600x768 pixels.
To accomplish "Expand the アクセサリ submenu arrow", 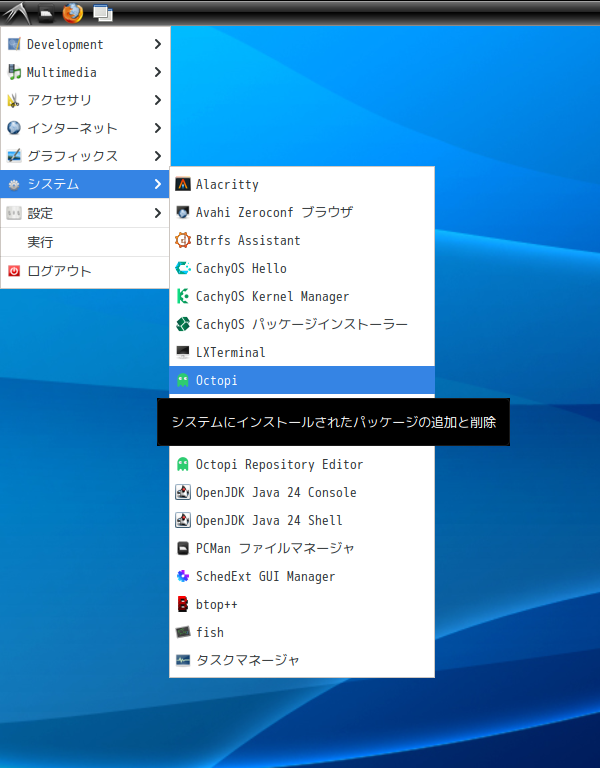I will click(x=157, y=100).
